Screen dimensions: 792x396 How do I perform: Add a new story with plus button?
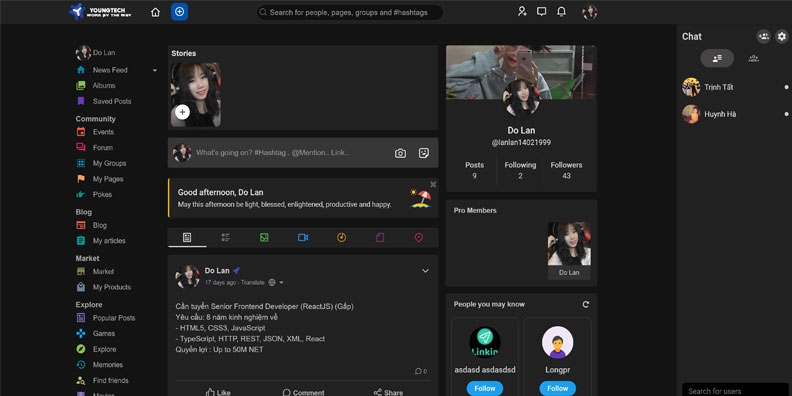pyautogui.click(x=182, y=112)
